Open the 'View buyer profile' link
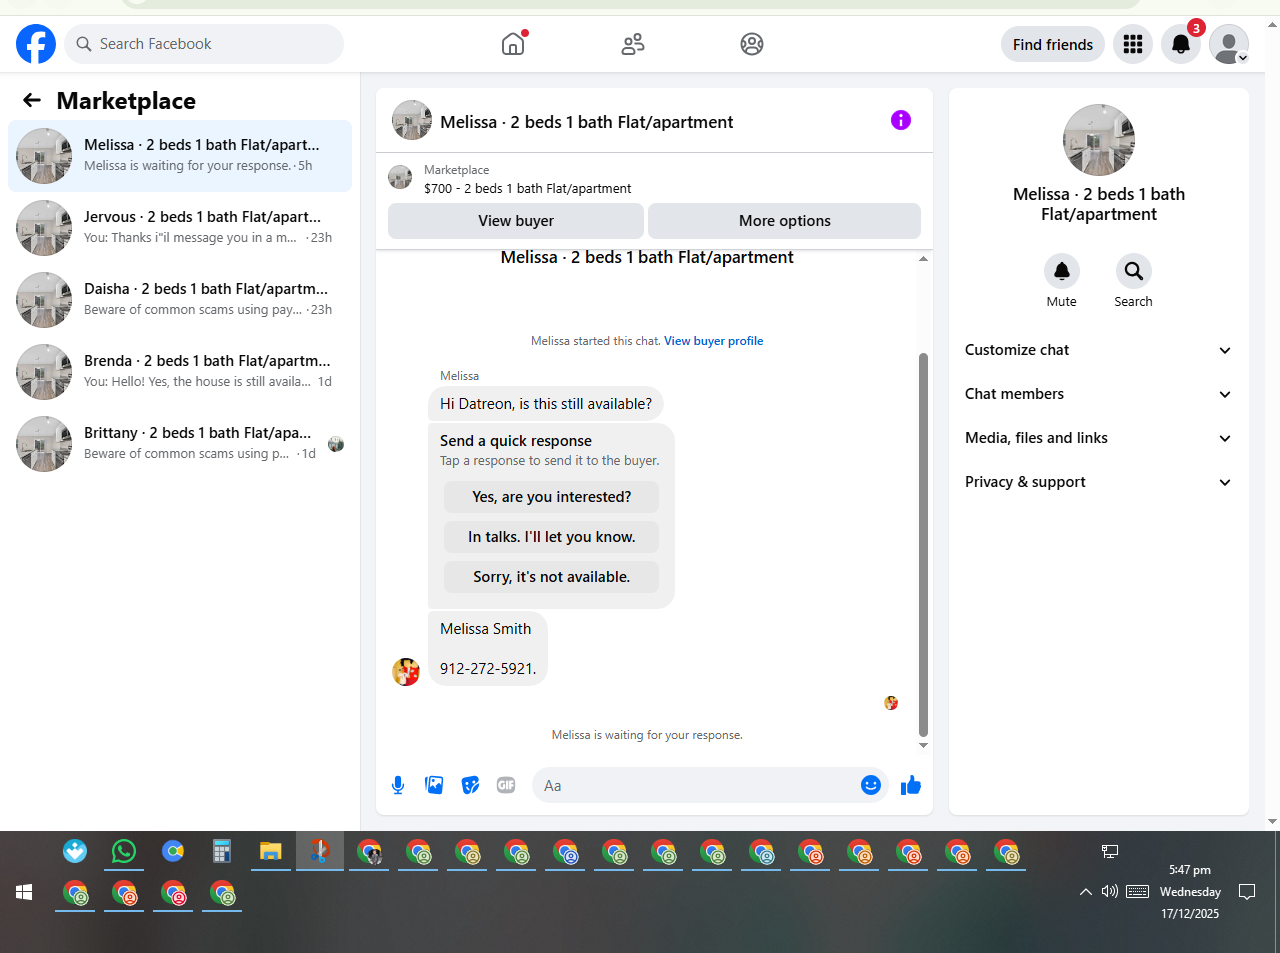This screenshot has width=1280, height=953. tap(714, 341)
